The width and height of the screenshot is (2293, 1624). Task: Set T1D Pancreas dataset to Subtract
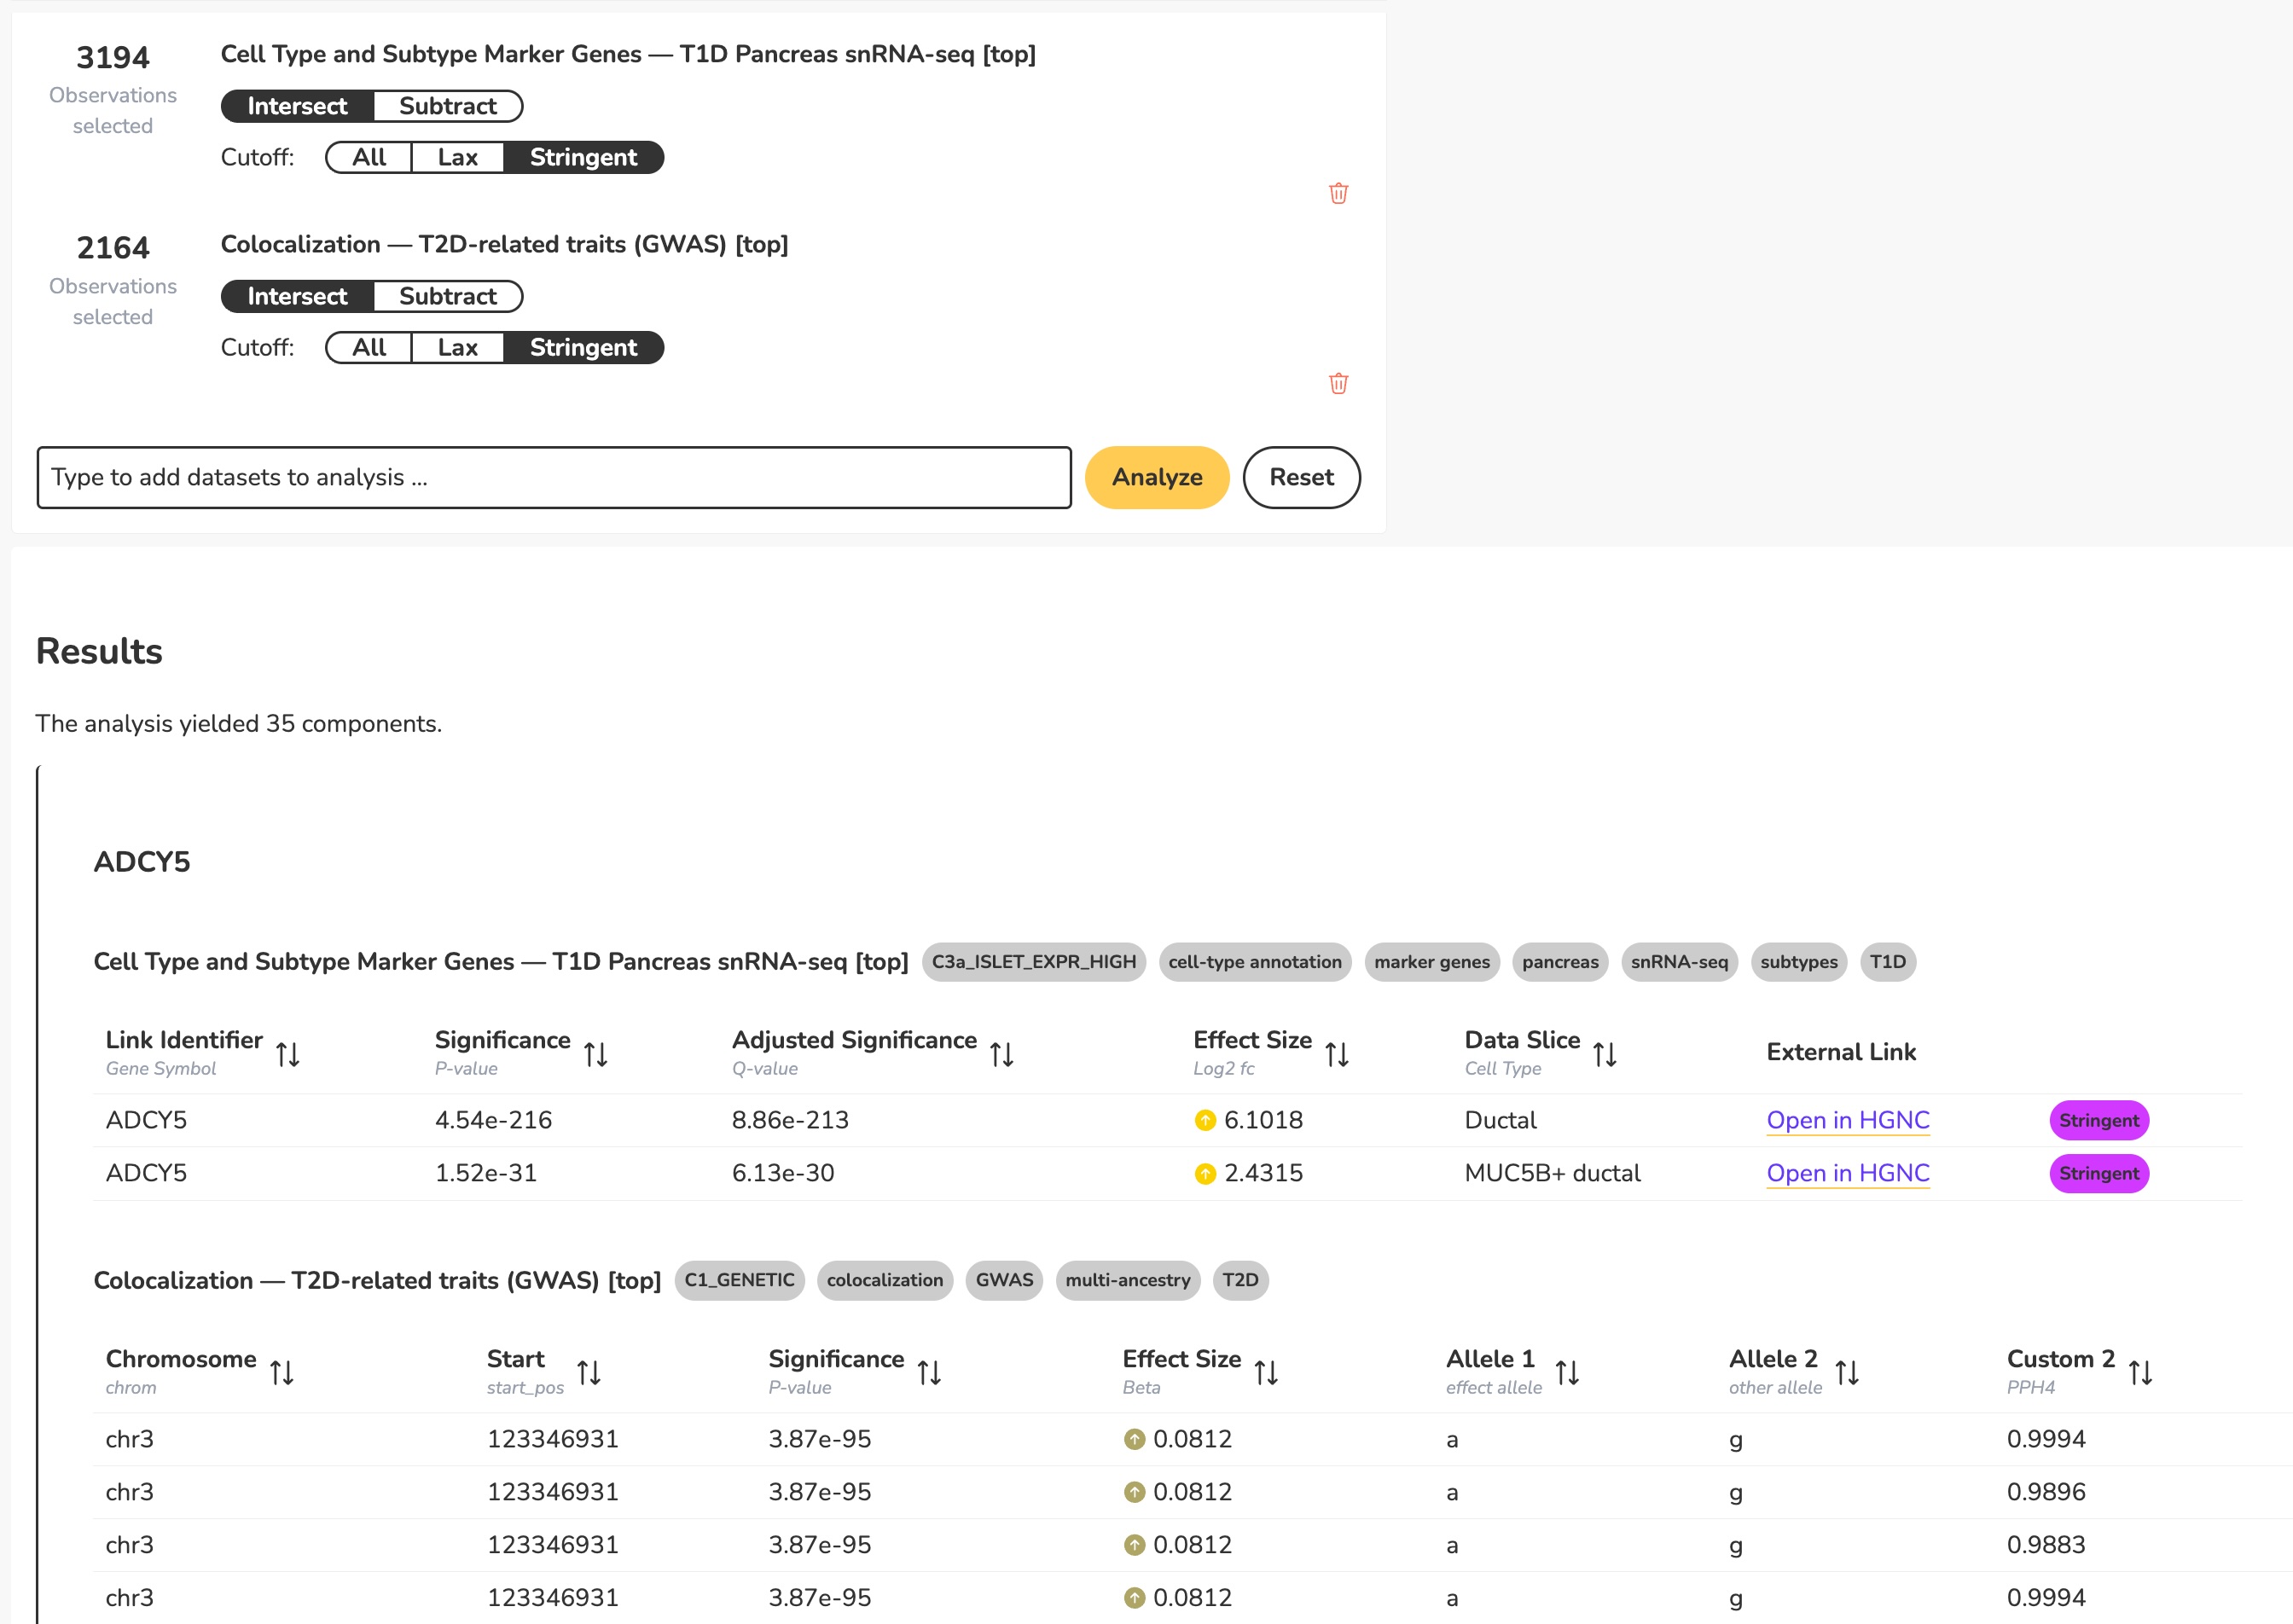448,106
